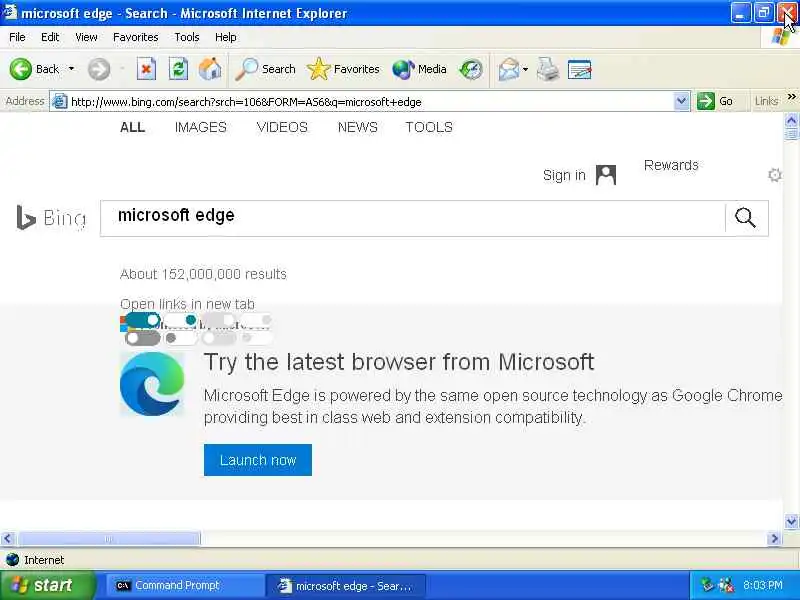This screenshot has height=600, width=800.
Task: Open the Rewards link
Action: 671,165
